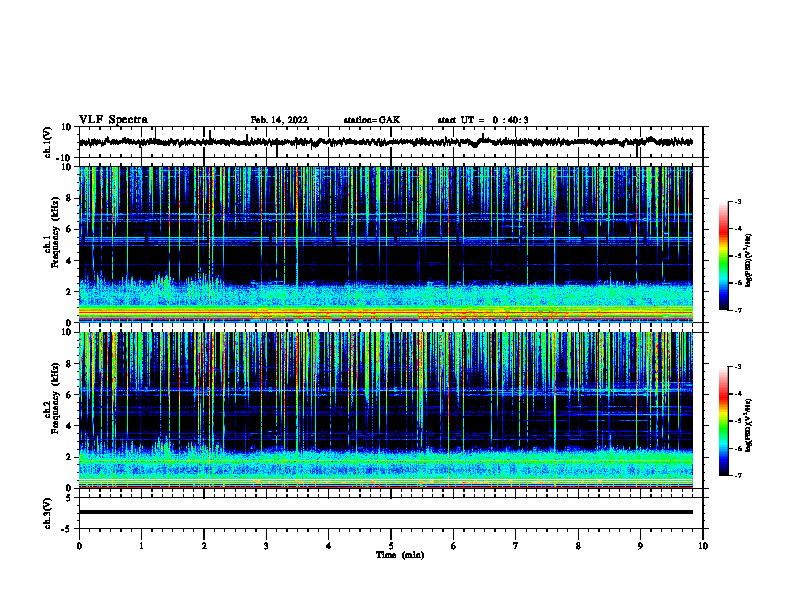Click the "start UT = 0 : 40: 3" text
792x612 pixels.
coord(483,120)
